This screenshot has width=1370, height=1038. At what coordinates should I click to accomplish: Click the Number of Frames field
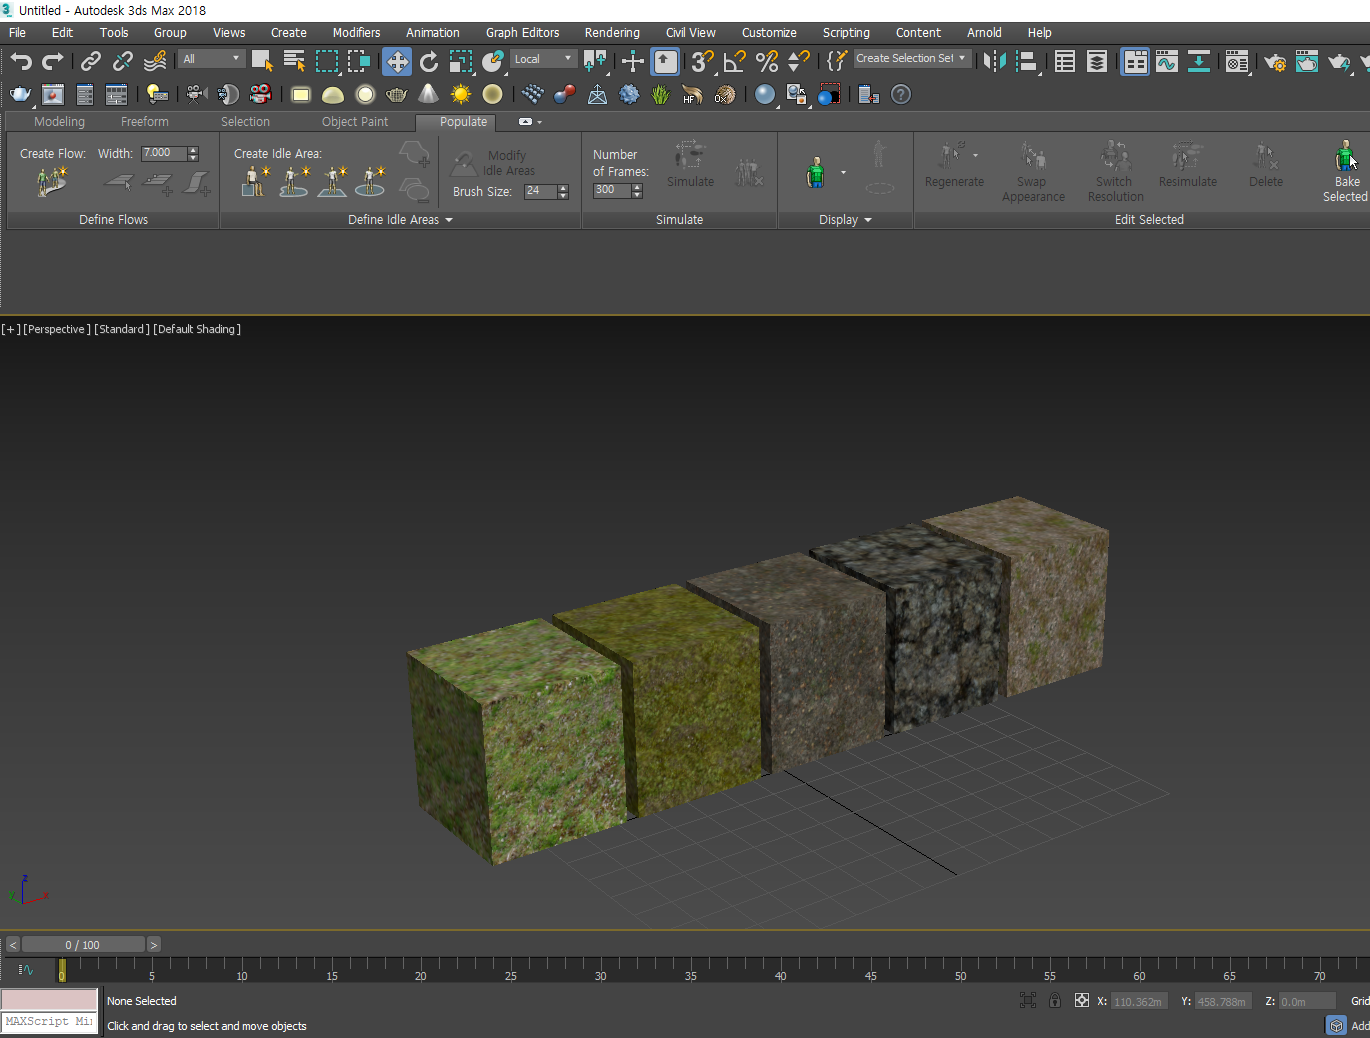point(611,190)
